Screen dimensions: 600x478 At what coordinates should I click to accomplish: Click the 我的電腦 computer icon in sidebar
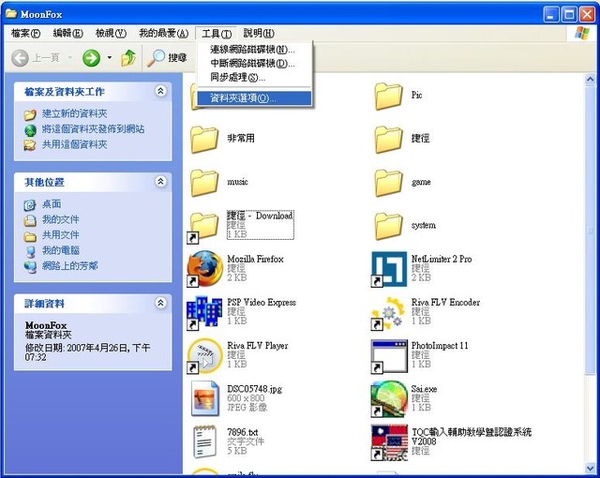click(x=30, y=251)
